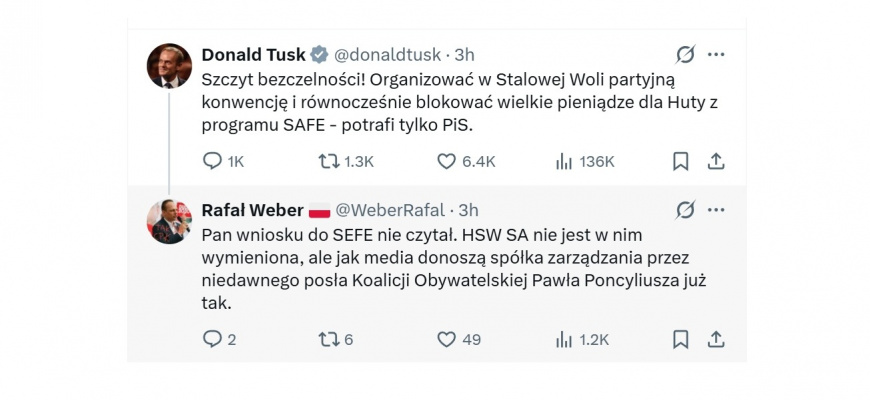The height and width of the screenshot is (400, 870).
Task: Open Rafał Weber's profile picture
Action: [x=169, y=222]
